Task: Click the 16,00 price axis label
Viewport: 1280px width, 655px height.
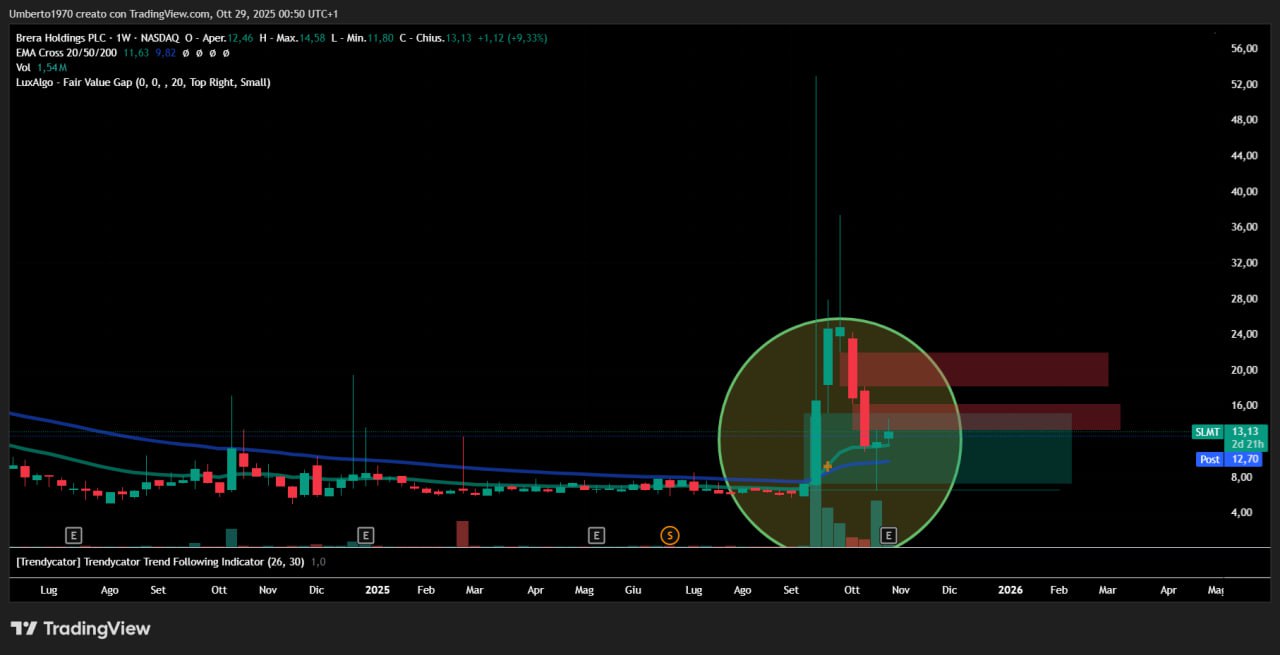Action: [x=1244, y=406]
